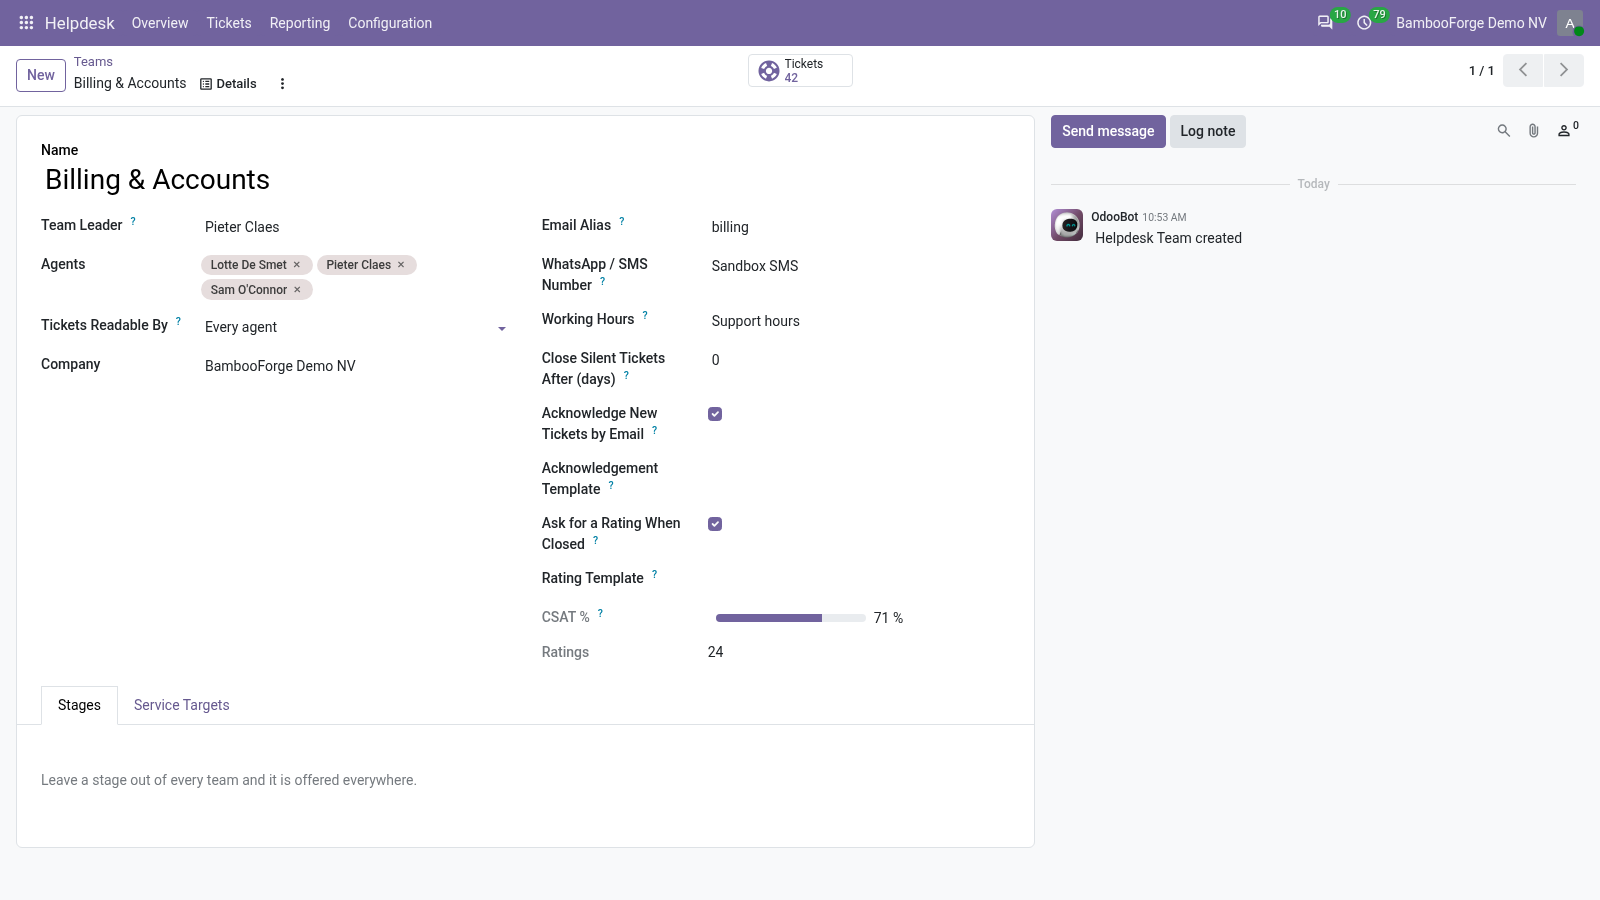Open the activities clock icon

tap(1364, 22)
